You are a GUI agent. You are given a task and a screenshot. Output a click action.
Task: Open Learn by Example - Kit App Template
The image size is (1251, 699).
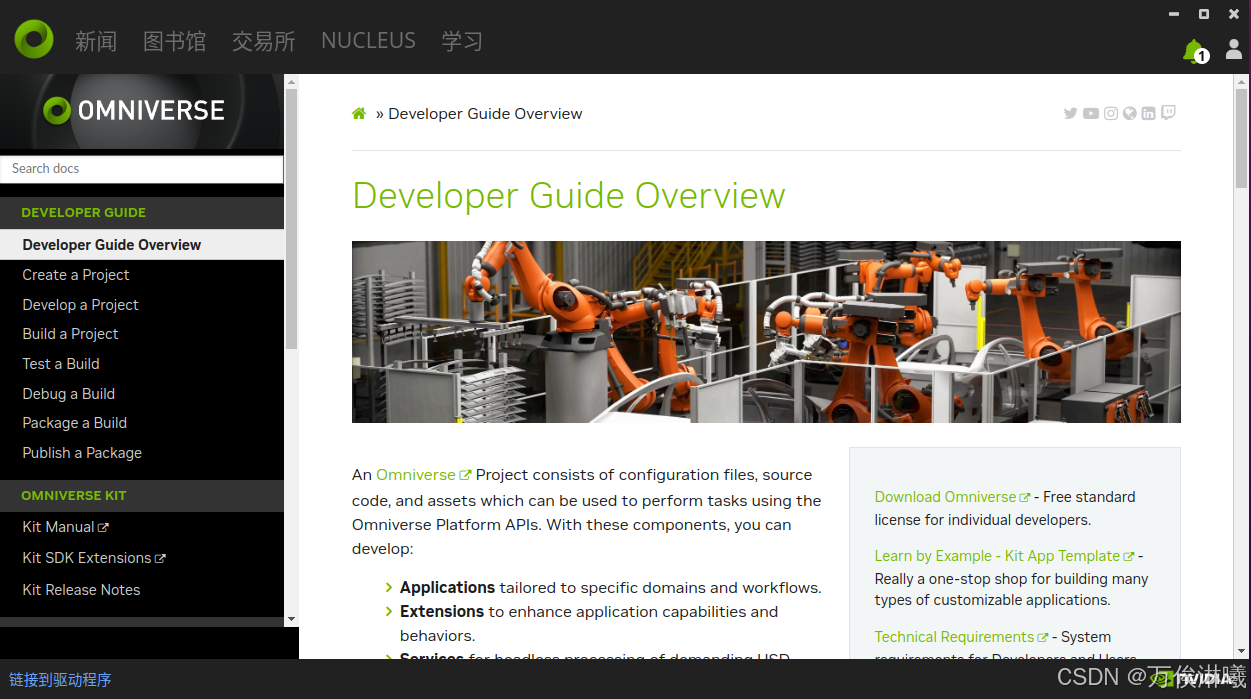(x=1004, y=556)
